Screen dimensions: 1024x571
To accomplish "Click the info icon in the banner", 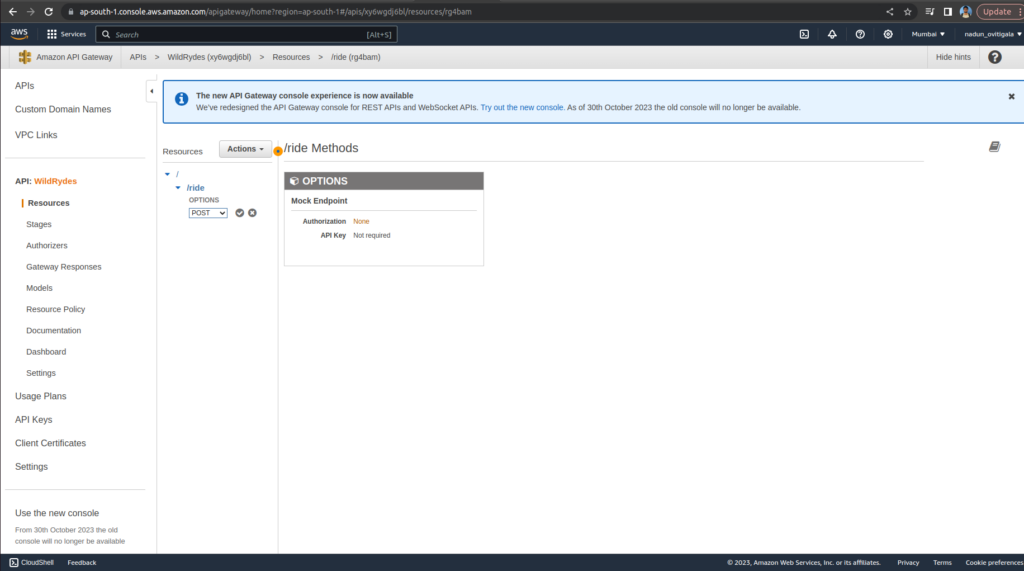I will (x=182, y=99).
